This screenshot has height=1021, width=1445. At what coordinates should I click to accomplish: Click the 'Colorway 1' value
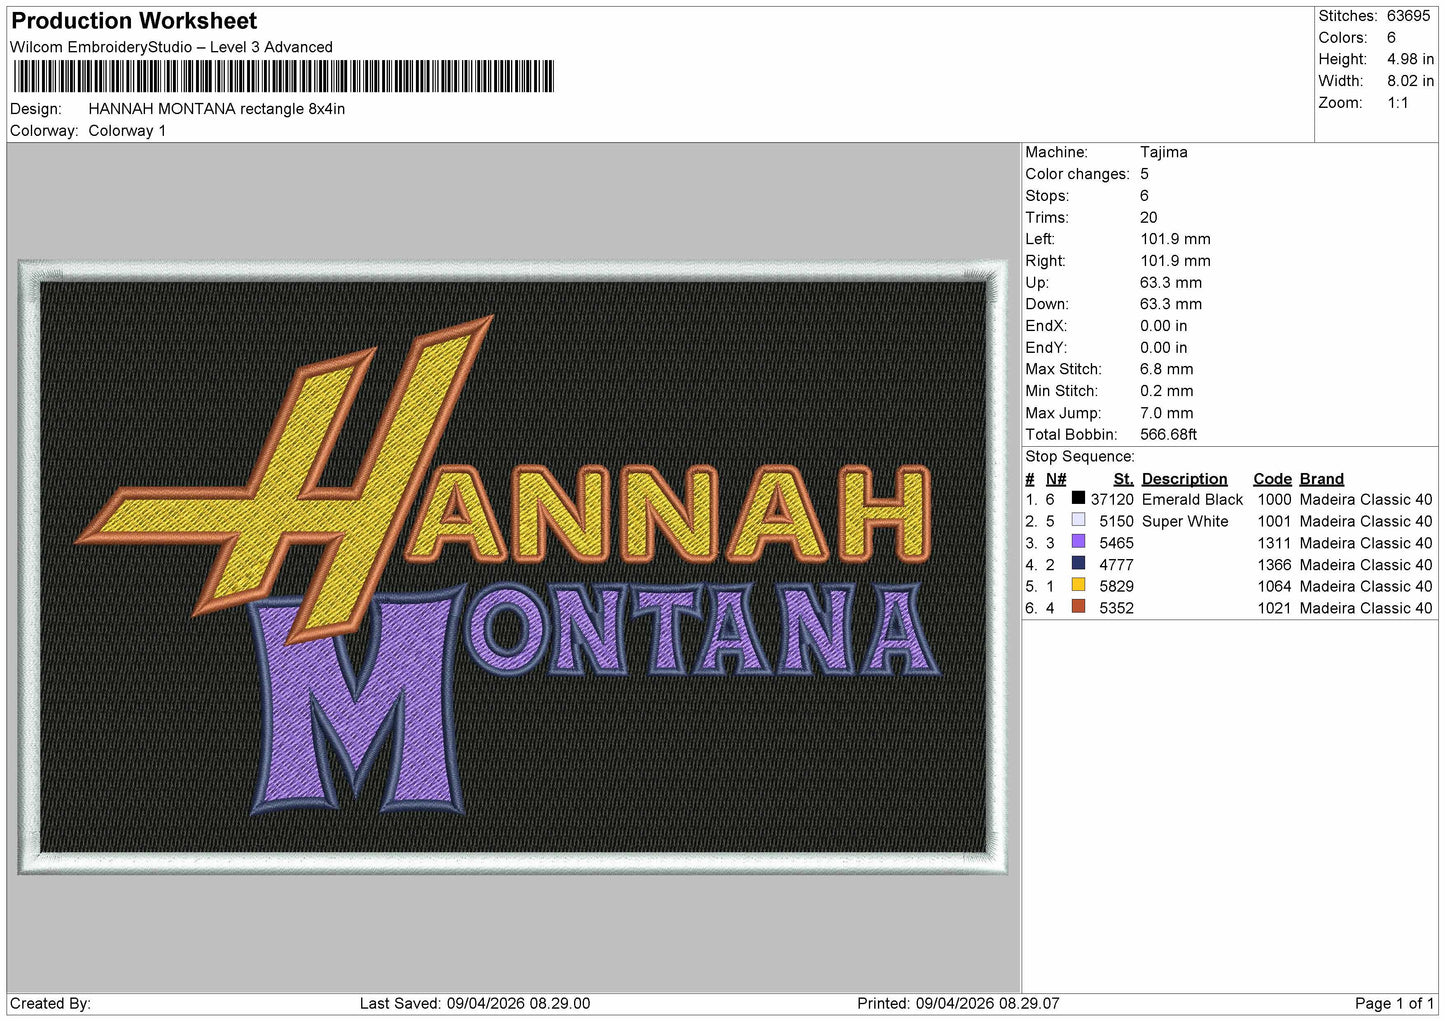[127, 131]
